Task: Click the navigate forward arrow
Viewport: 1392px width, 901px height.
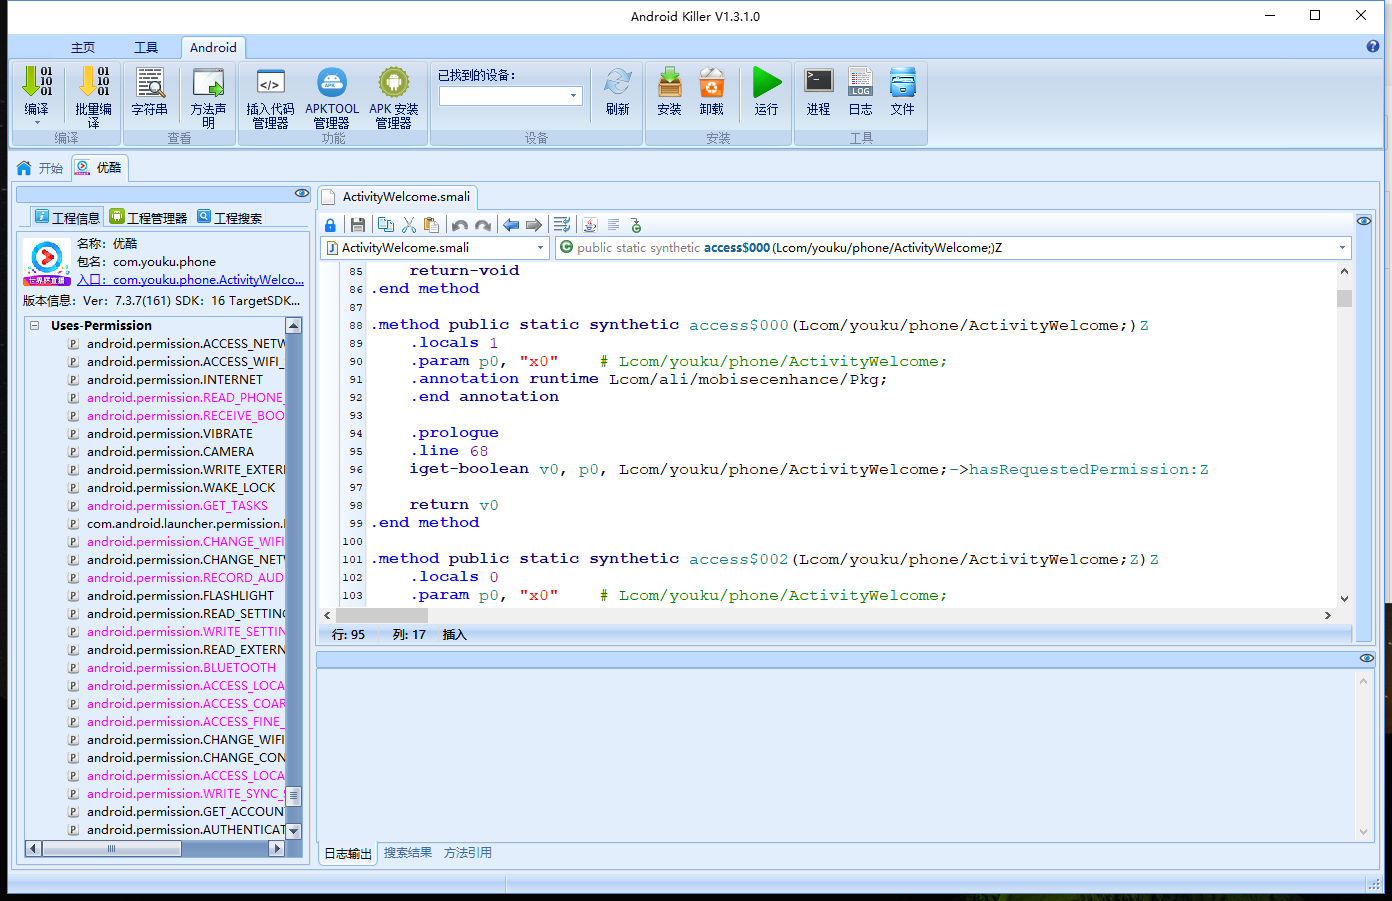Action: 534,225
